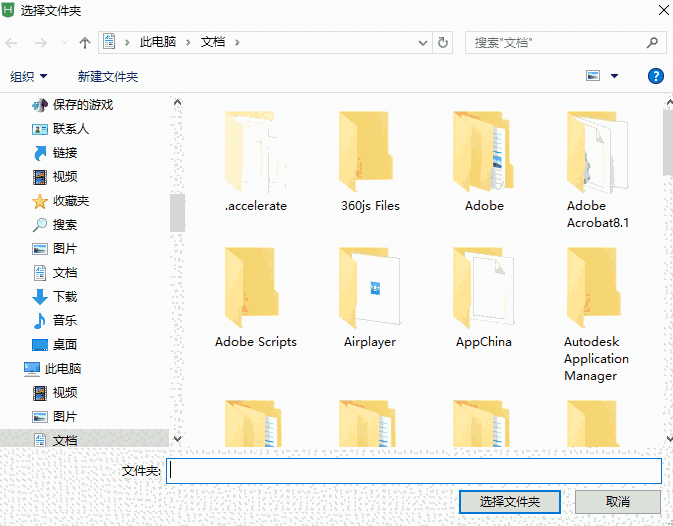The height and width of the screenshot is (526, 673).
Task: Select the Adobe Acrobat8.1 folder
Action: coord(597,170)
